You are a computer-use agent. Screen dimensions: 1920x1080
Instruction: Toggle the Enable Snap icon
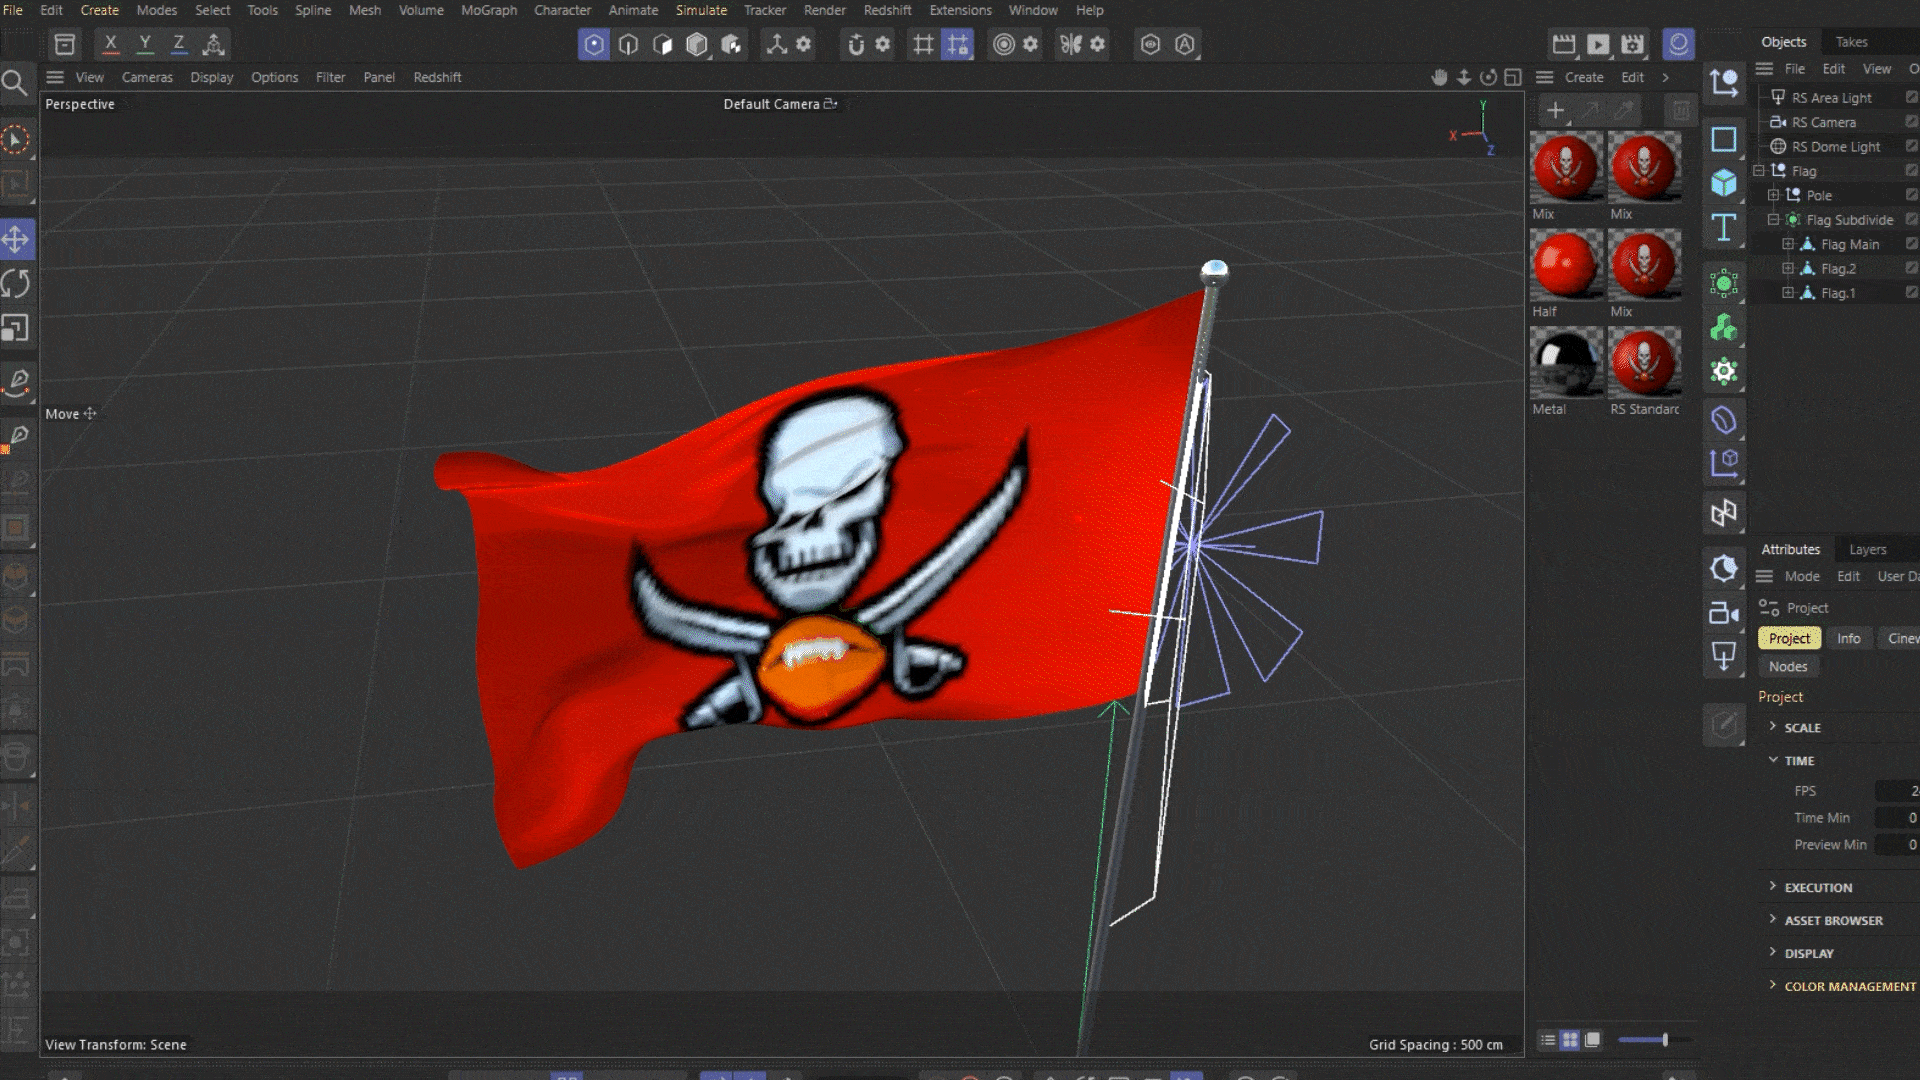coord(856,44)
